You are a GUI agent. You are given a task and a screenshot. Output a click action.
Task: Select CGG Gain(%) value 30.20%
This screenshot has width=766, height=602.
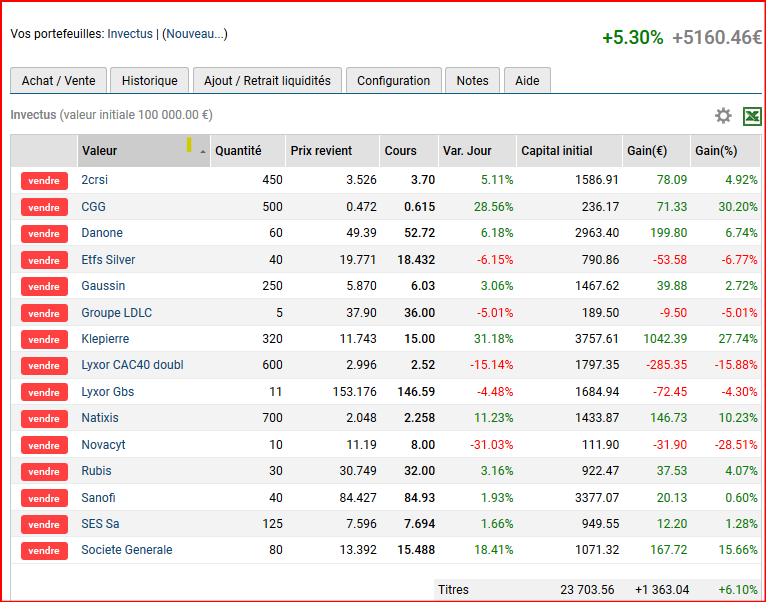click(738, 207)
